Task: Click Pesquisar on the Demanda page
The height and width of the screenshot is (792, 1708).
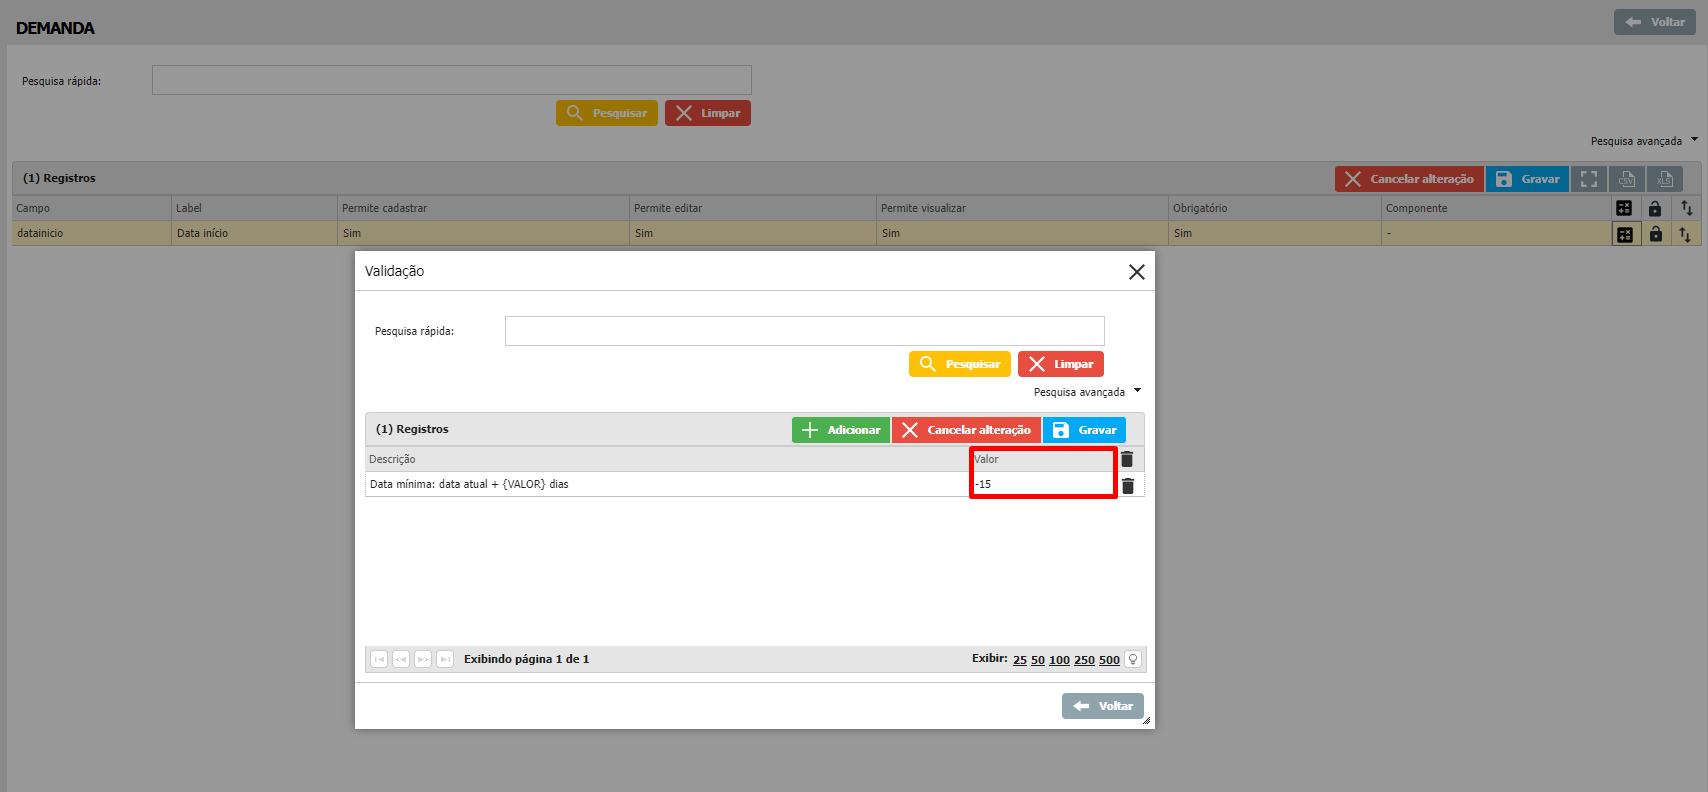Action: tap(607, 113)
